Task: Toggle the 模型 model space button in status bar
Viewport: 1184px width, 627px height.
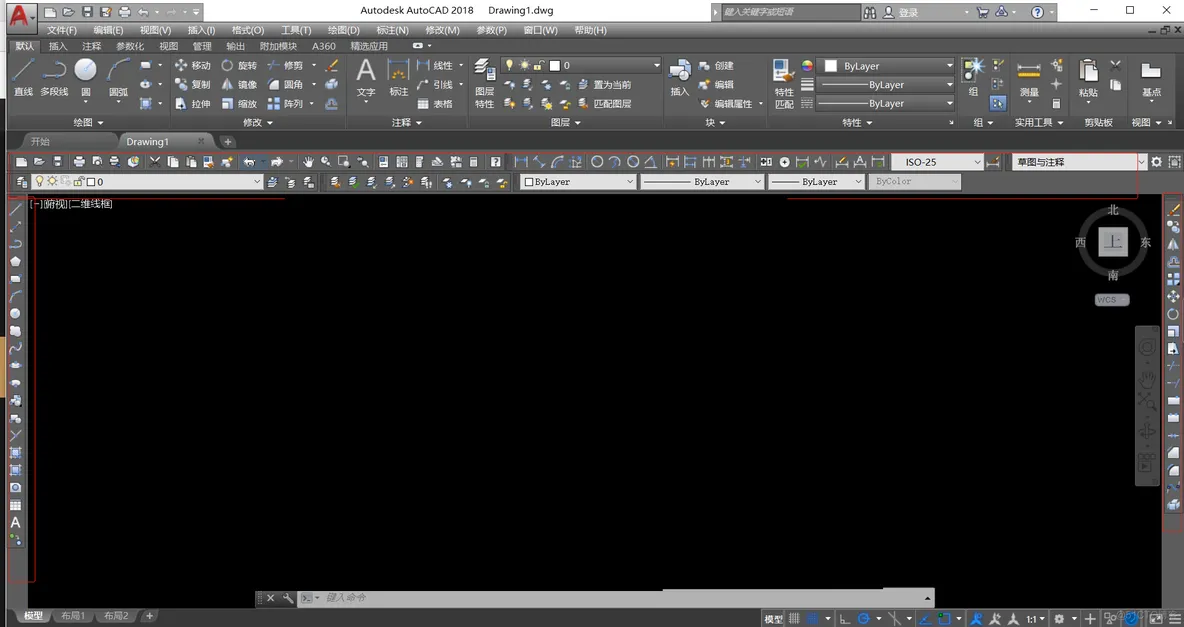Action: tap(773, 619)
